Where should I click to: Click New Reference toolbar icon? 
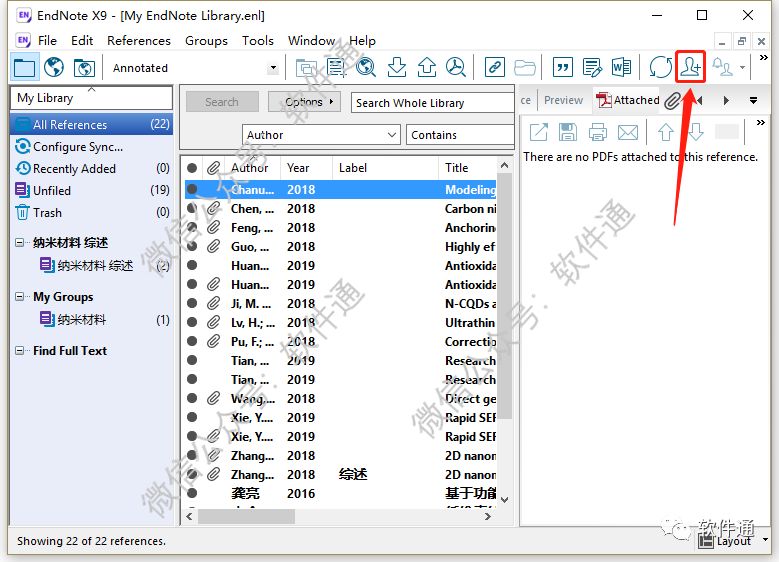click(336, 67)
